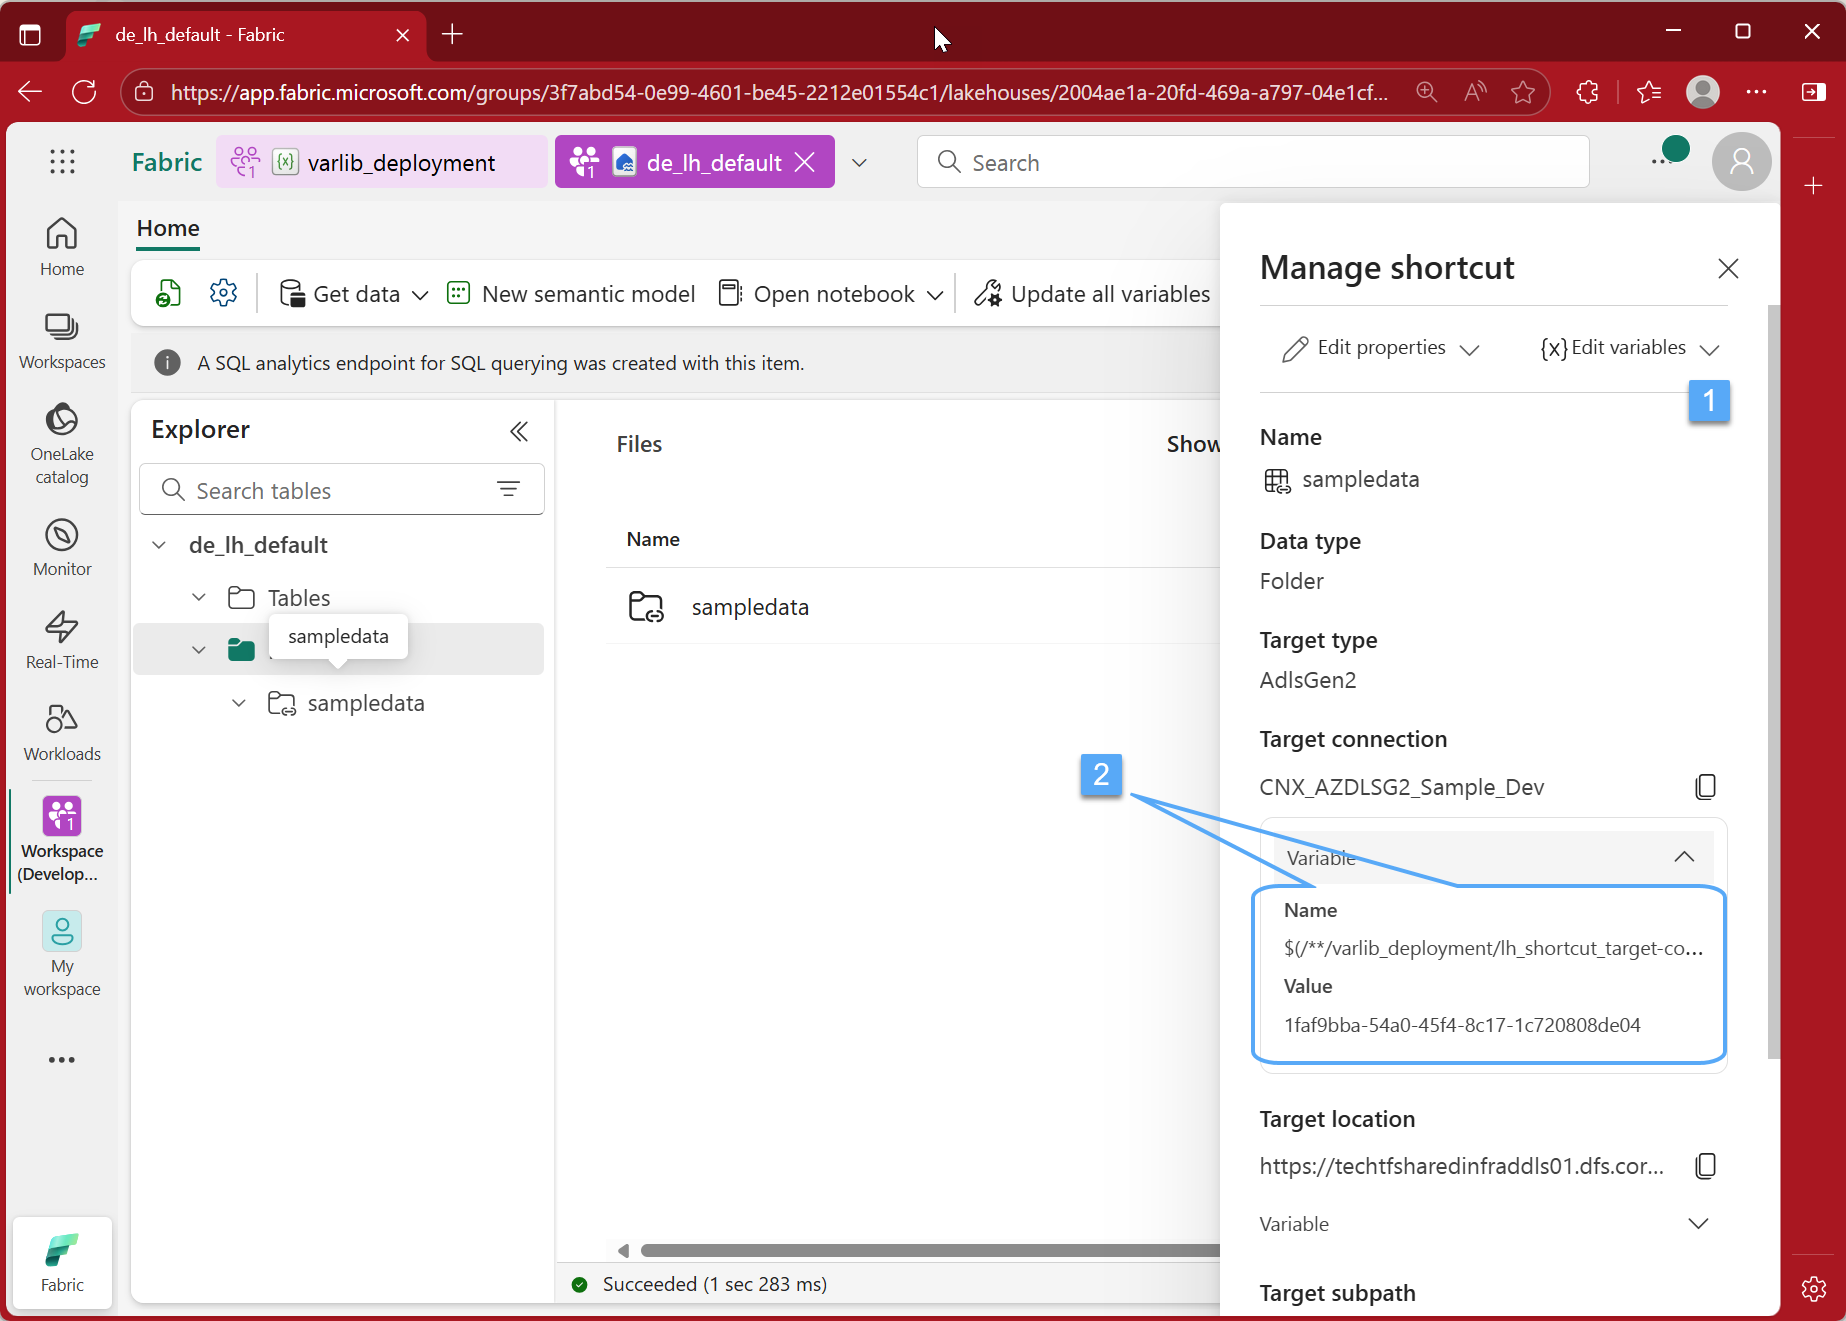Close the Manage shortcut panel
Image resolution: width=1846 pixels, height=1321 pixels.
(x=1727, y=268)
